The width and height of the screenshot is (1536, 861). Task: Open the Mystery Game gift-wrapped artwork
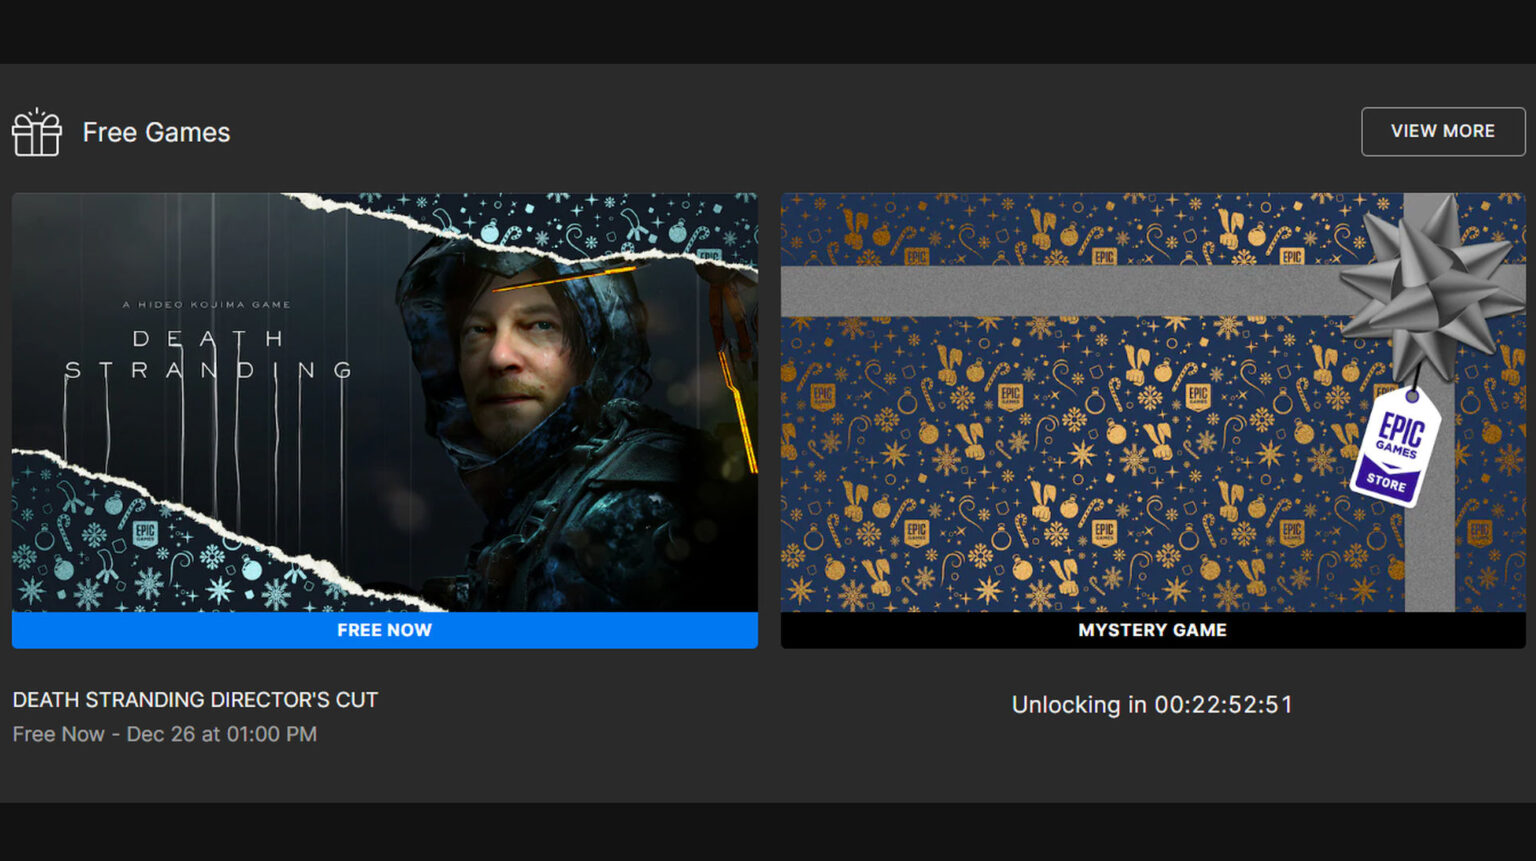coord(1153,402)
